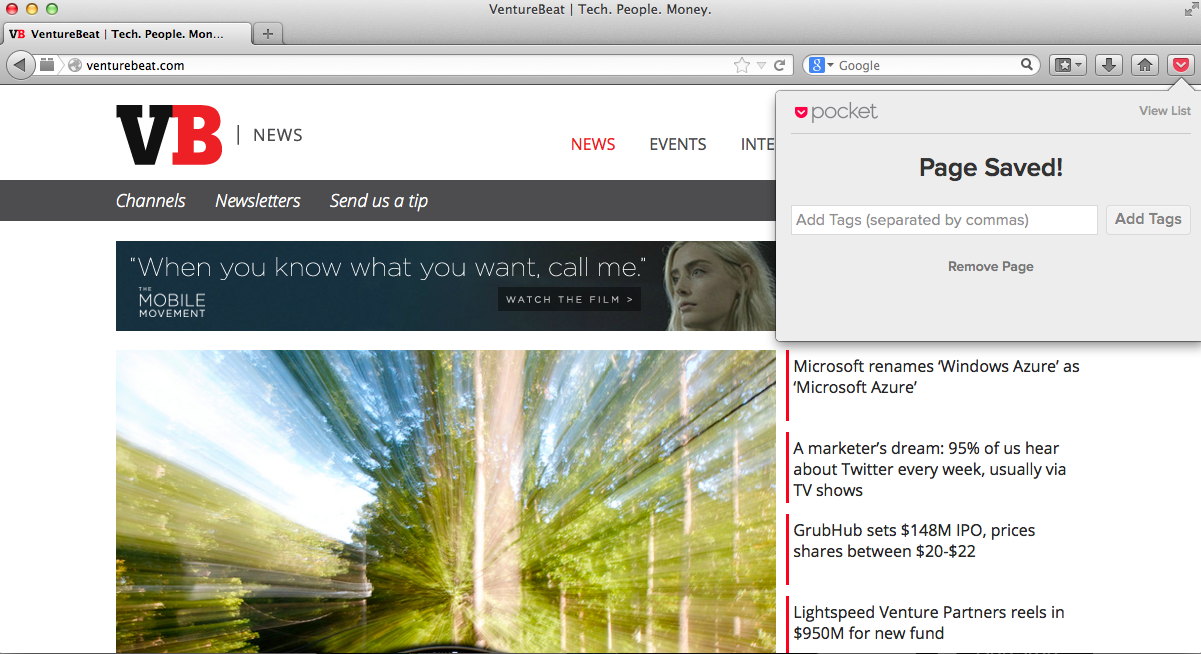Screen dimensions: 1201x654
Task: Click the WATCH THE FILM banner button
Action: point(569,299)
